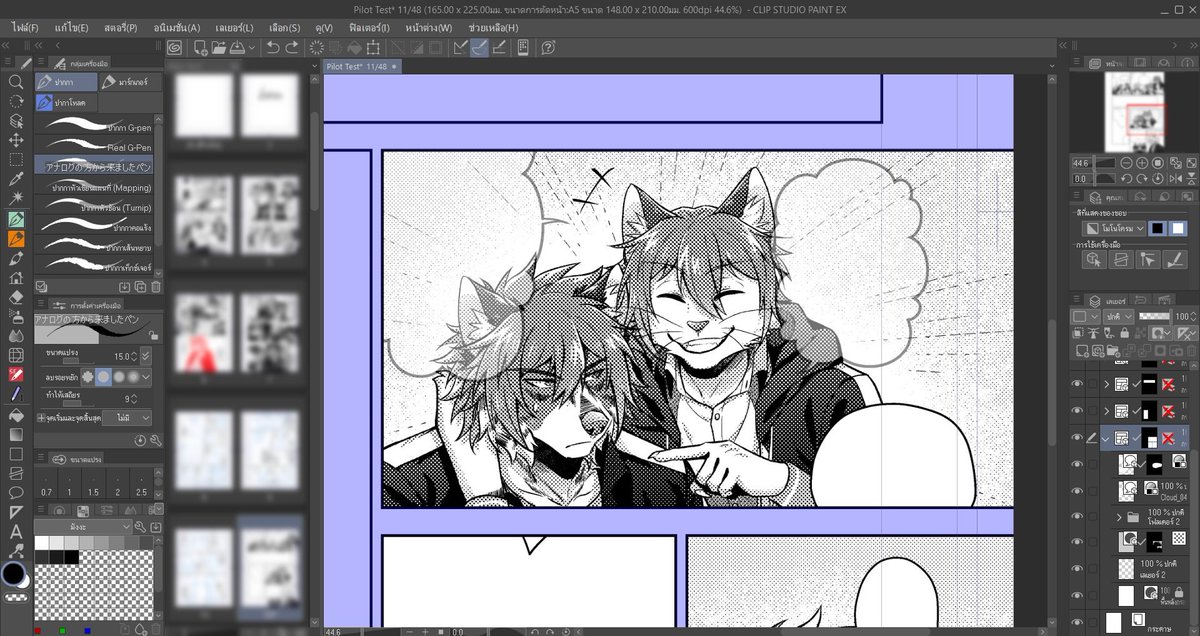Toggle snap to ruler in toolbar
Viewport: 1200px width, 636px height.
click(460, 47)
